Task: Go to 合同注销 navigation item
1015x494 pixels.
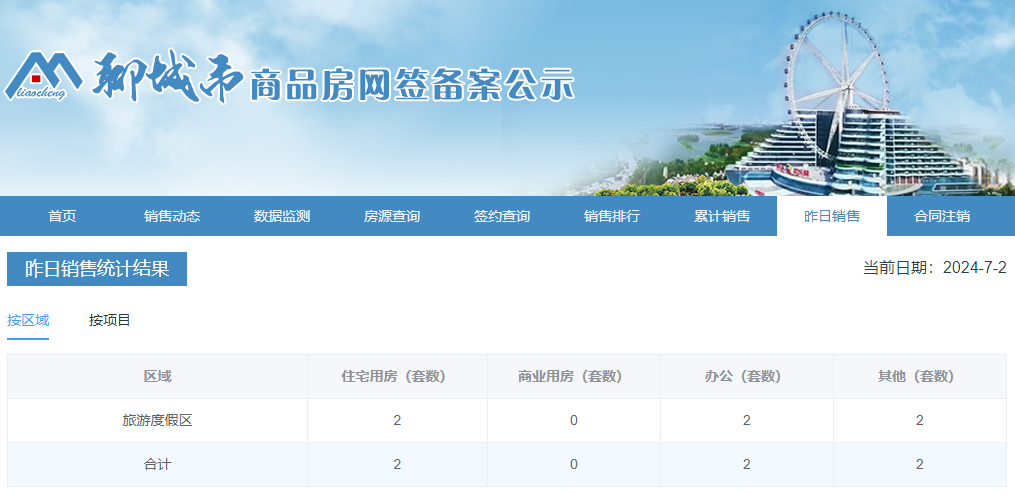Action: [942, 216]
